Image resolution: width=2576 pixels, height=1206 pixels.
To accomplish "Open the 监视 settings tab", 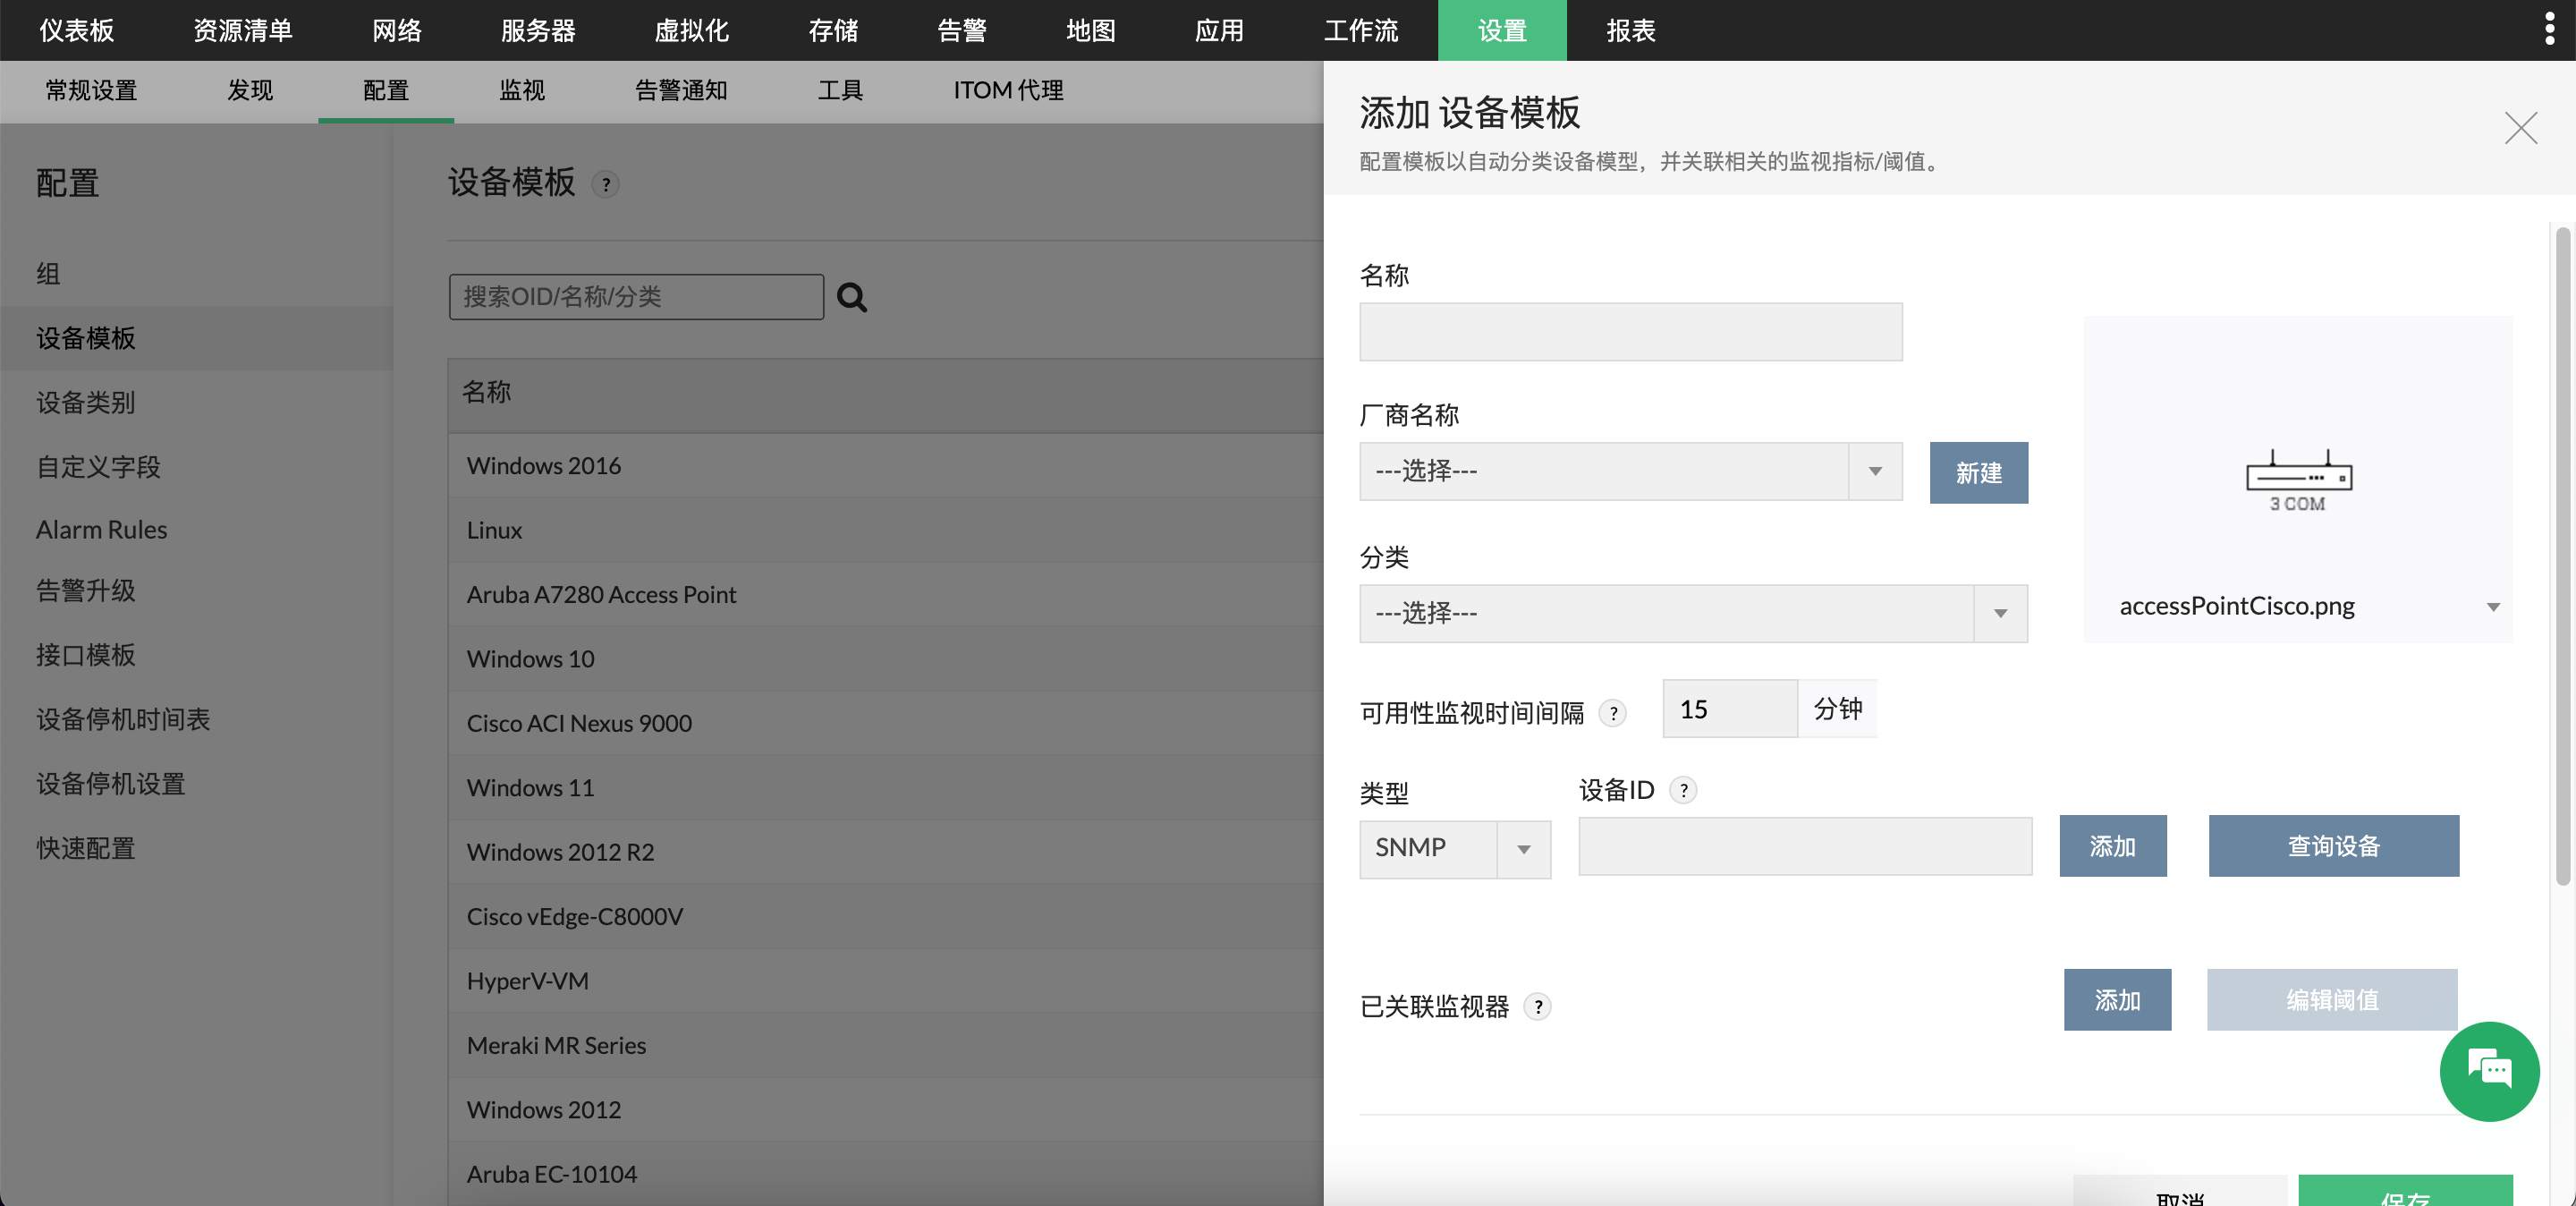I will tap(521, 90).
